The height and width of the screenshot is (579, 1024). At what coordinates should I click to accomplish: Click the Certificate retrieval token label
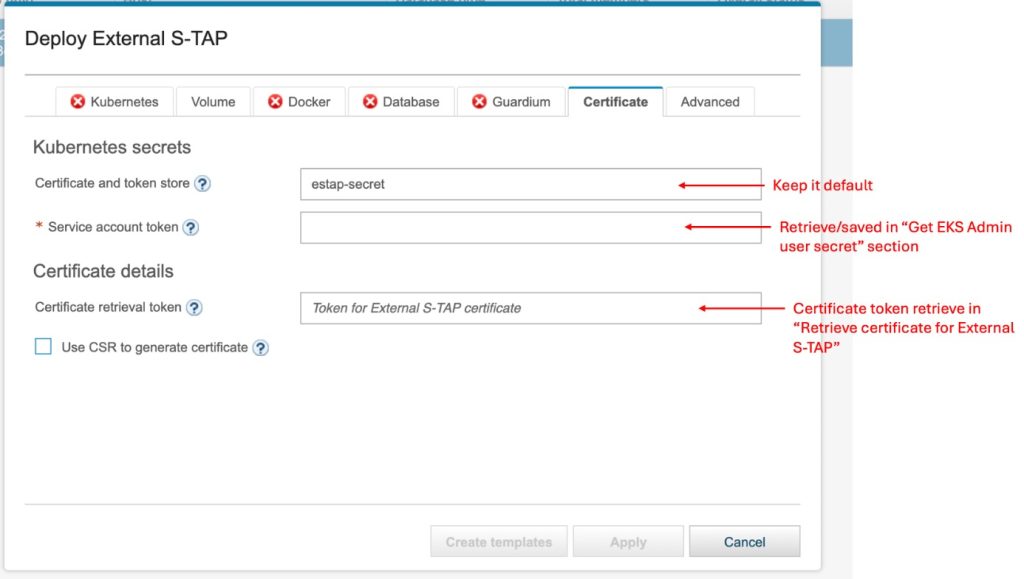click(x=108, y=307)
